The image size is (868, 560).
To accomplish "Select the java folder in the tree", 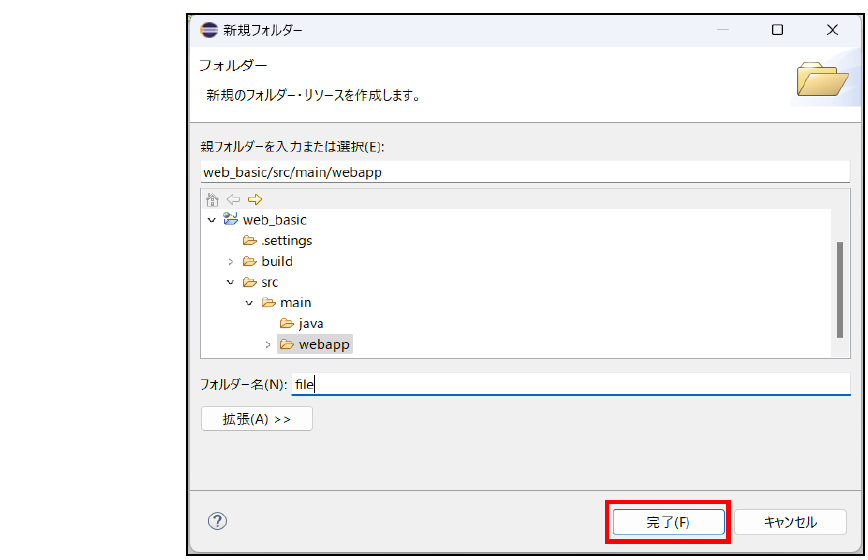I will click(310, 324).
